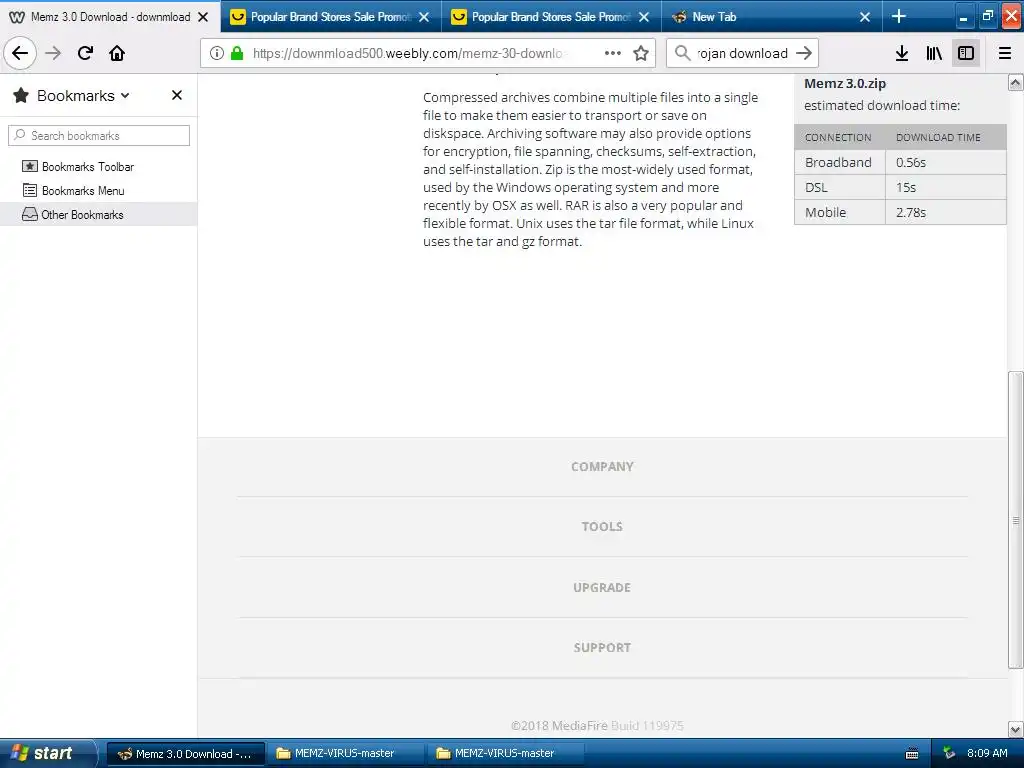
Task: Click the on-screen keyboard tray icon
Action: click(x=912, y=754)
